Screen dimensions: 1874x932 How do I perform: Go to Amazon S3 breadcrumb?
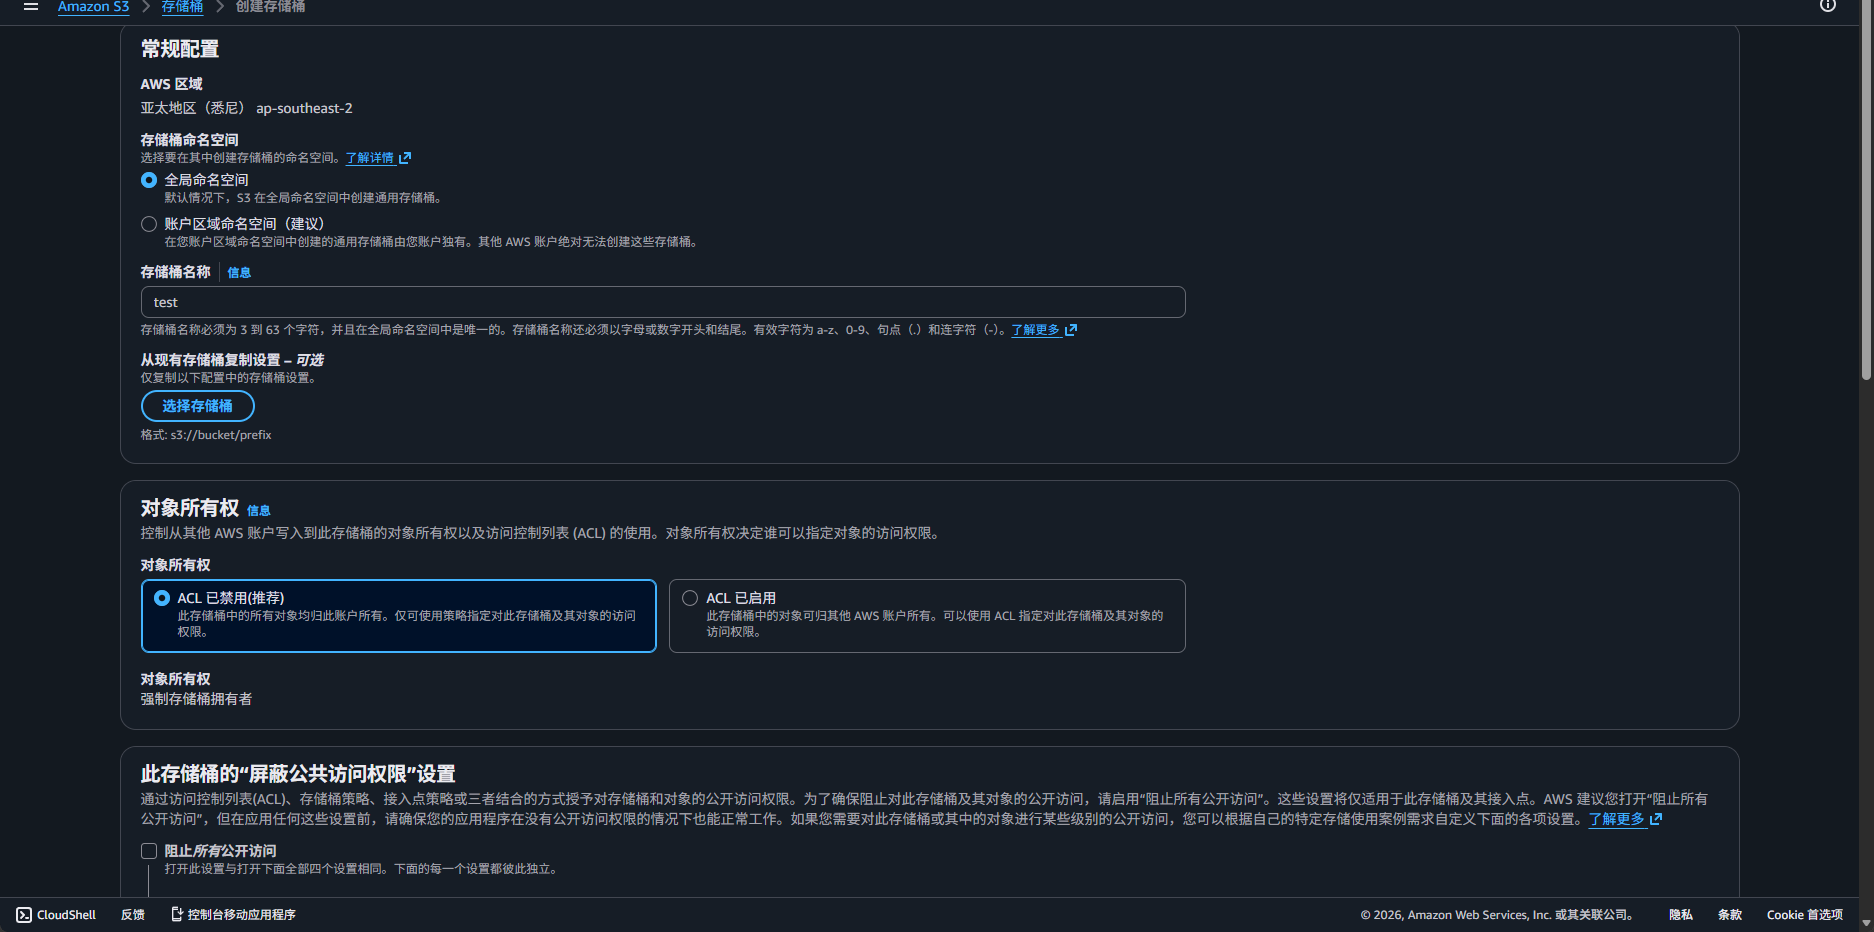[x=93, y=7]
